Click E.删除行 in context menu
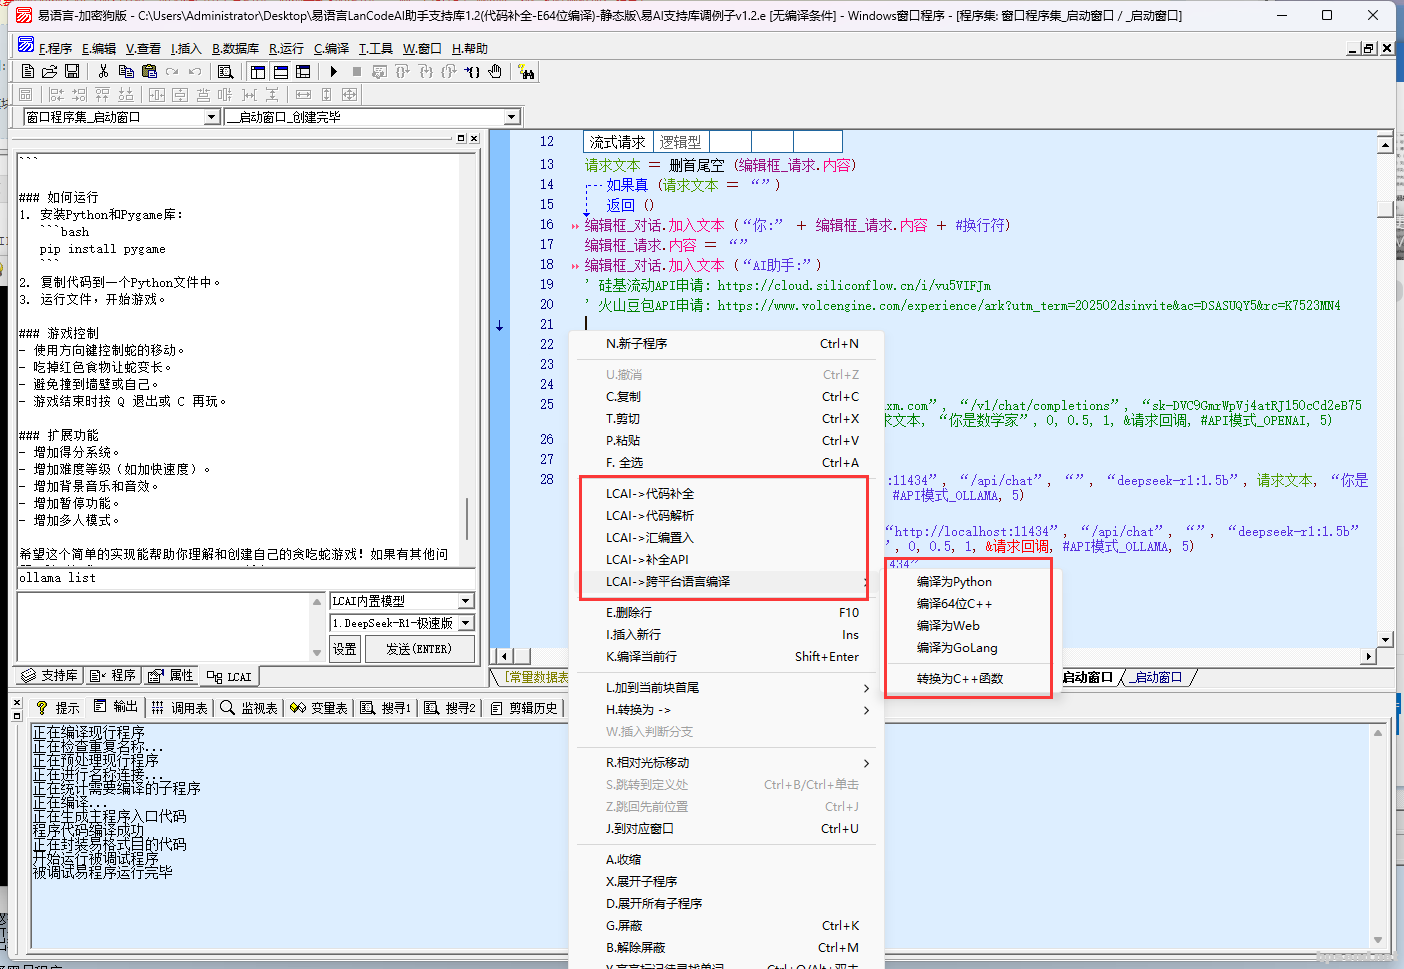The image size is (1404, 969). tap(727, 613)
